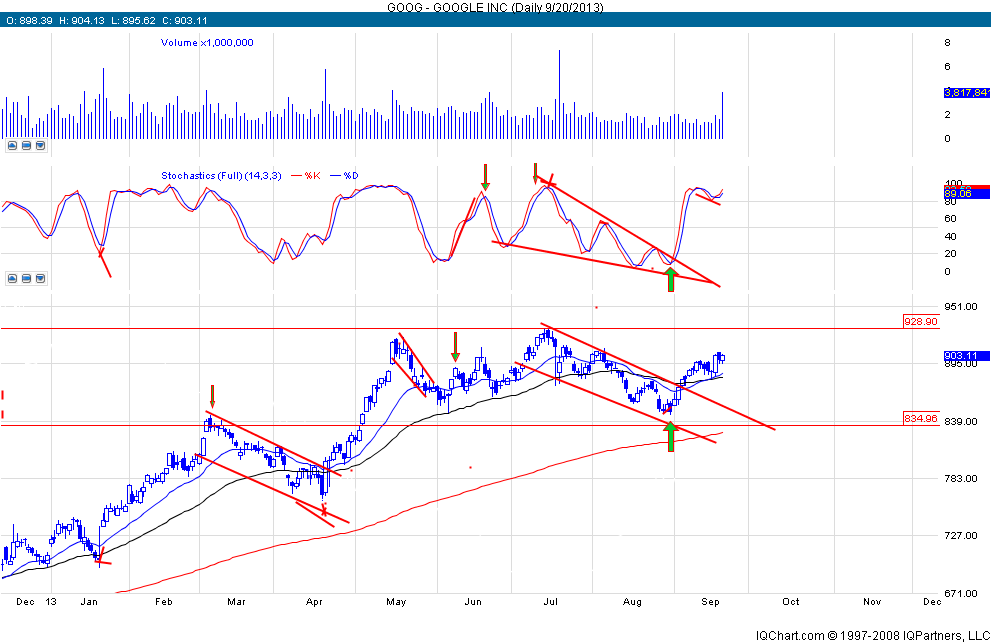Click the Stochastics (Full) (14,3,3) indicator label

[219, 176]
